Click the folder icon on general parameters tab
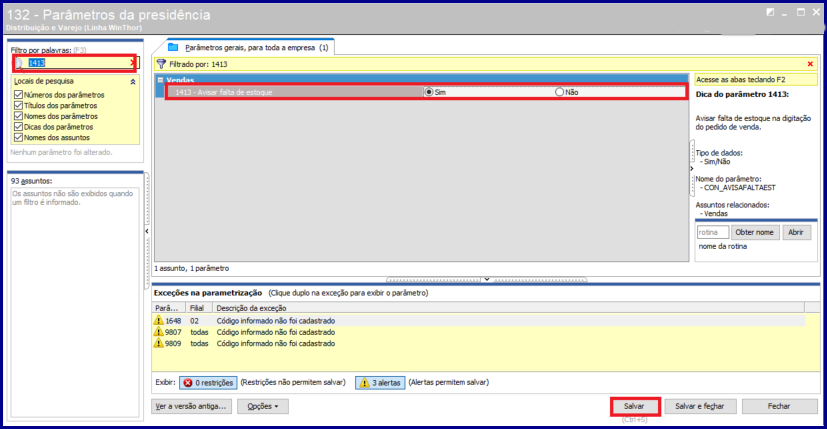 click(173, 47)
